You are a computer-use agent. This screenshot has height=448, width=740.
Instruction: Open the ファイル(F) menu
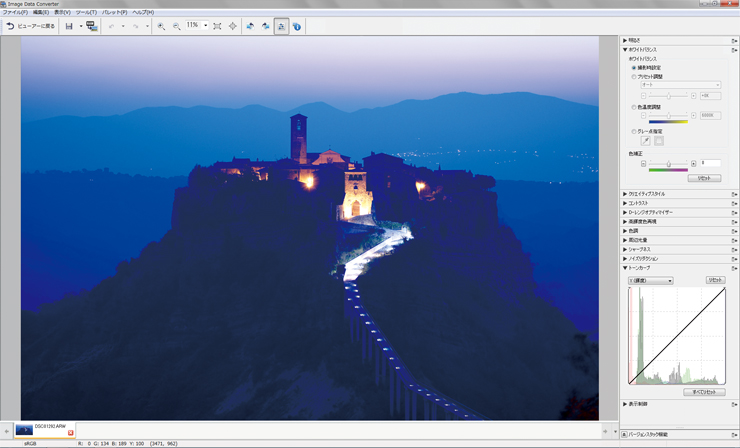14,12
